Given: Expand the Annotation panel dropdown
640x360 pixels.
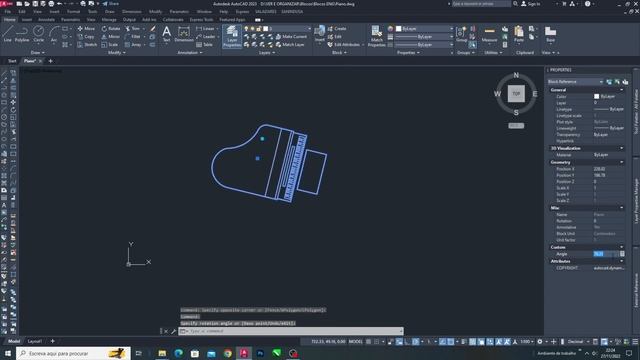Looking at the screenshot, I should pyautogui.click(x=189, y=53).
